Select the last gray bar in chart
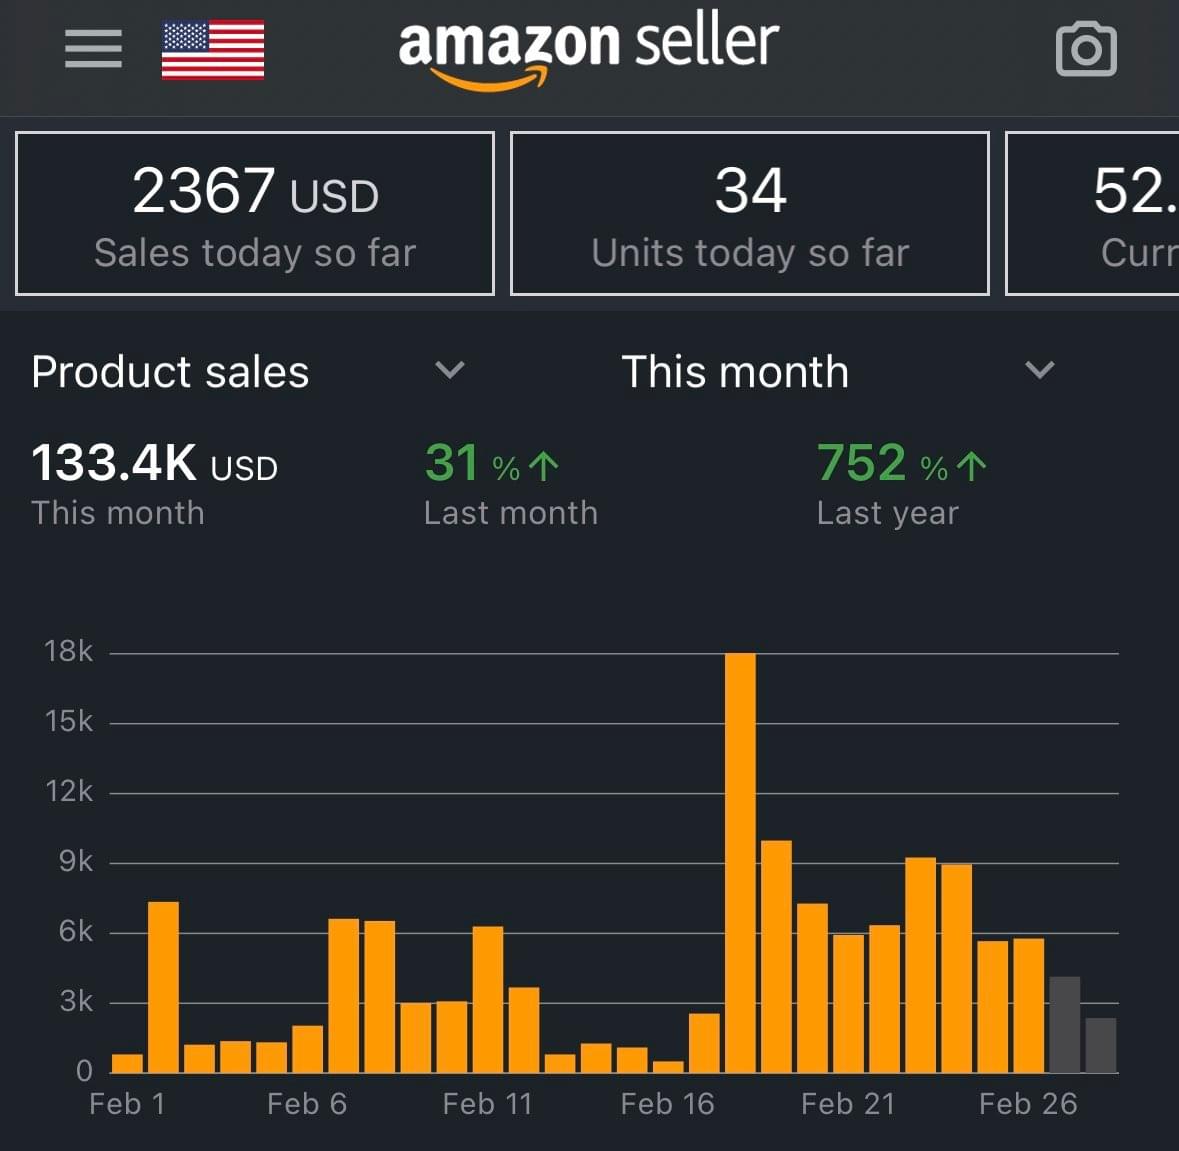 click(x=1101, y=1046)
